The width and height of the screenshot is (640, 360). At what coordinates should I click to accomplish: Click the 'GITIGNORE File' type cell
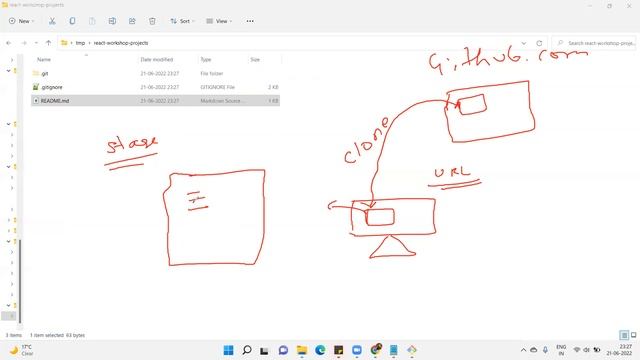point(218,87)
